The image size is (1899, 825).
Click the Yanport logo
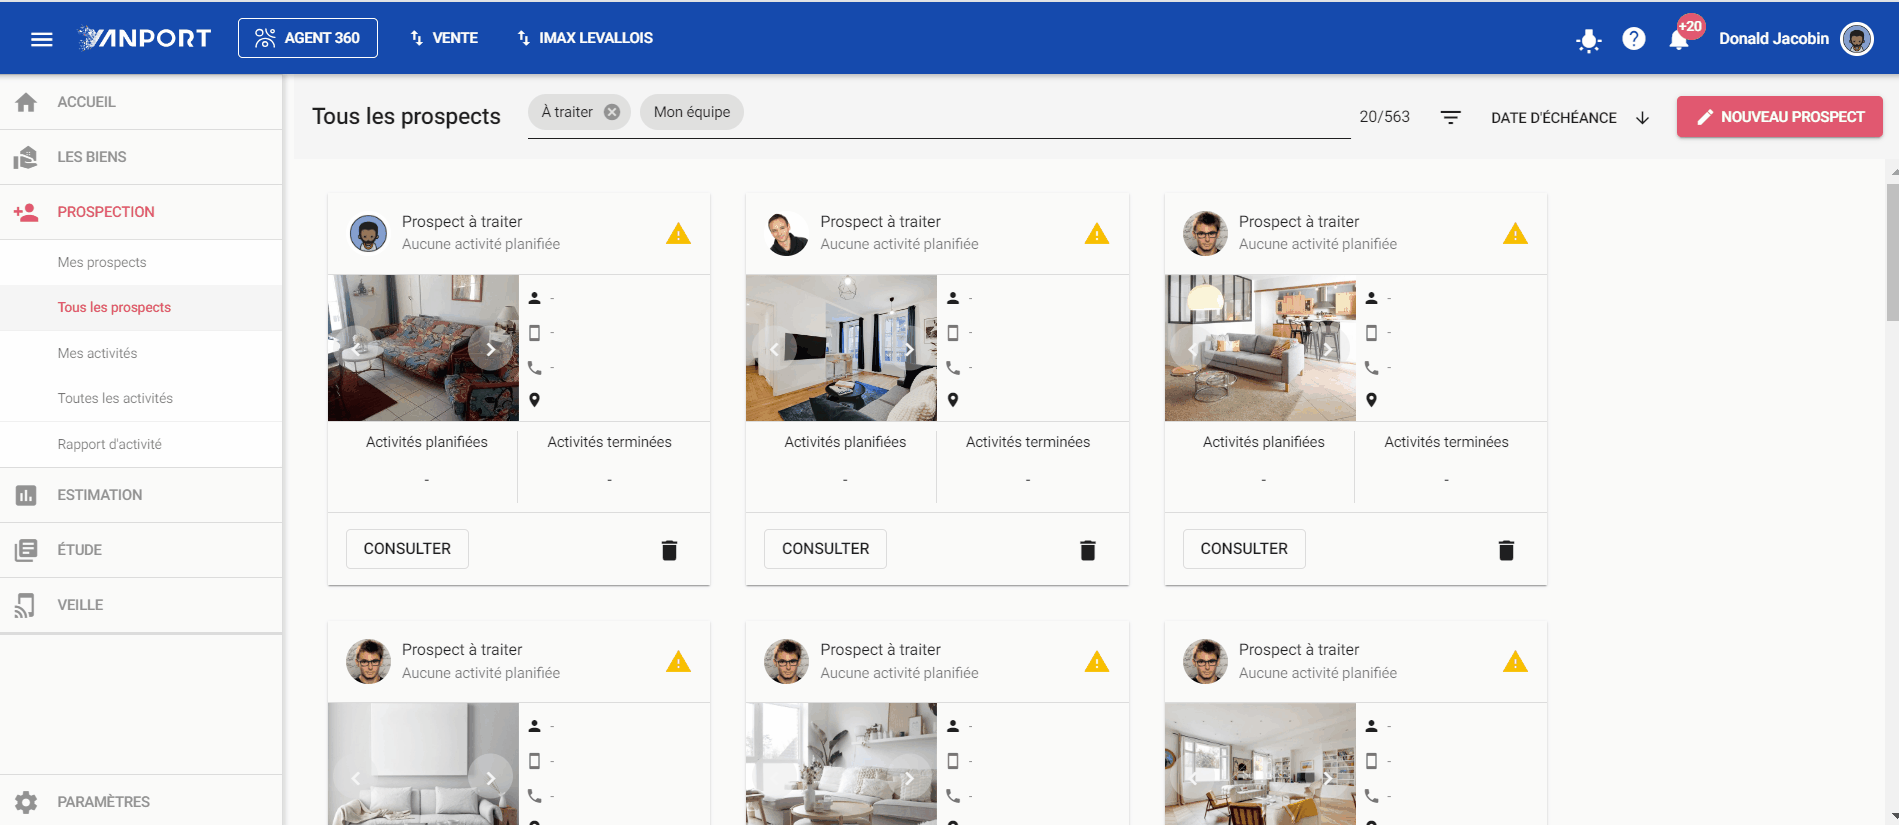coord(145,38)
